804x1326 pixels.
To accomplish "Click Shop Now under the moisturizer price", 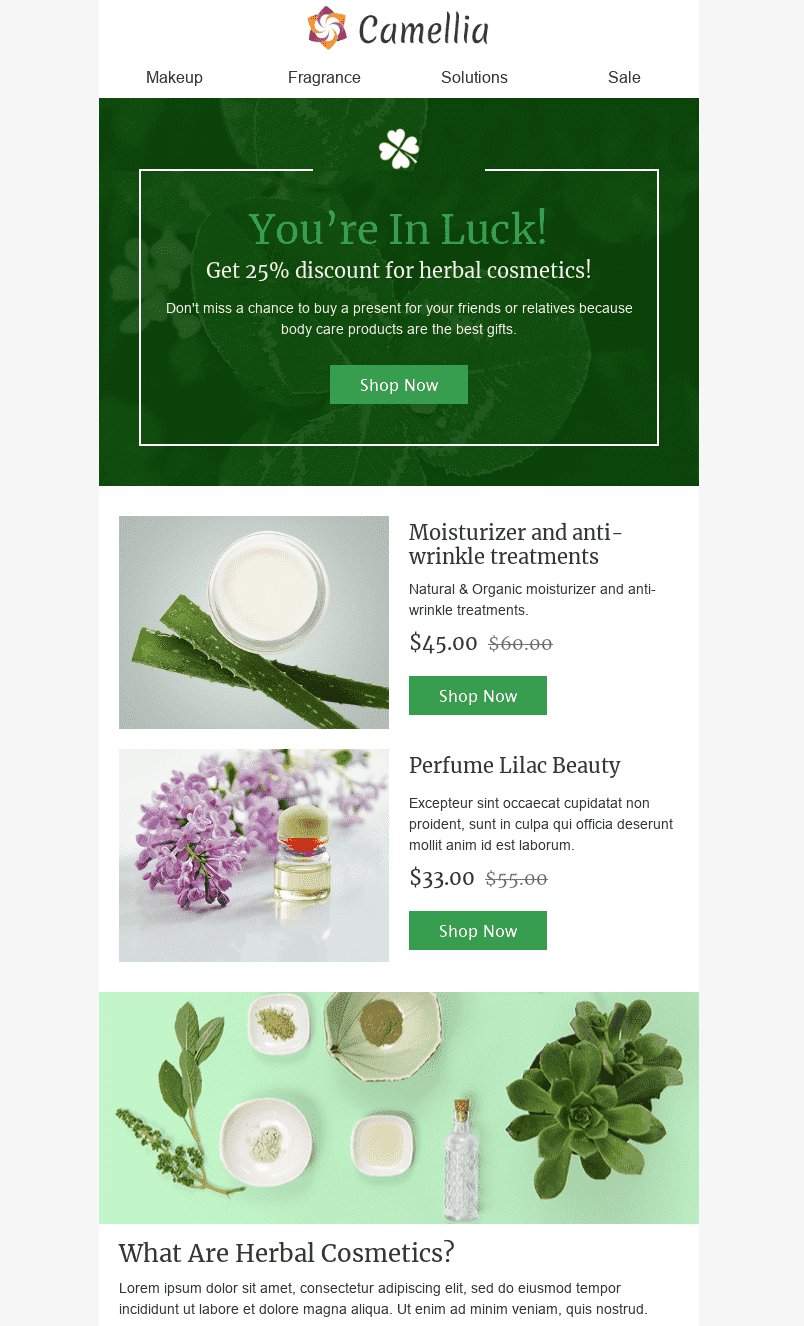I will (x=478, y=696).
